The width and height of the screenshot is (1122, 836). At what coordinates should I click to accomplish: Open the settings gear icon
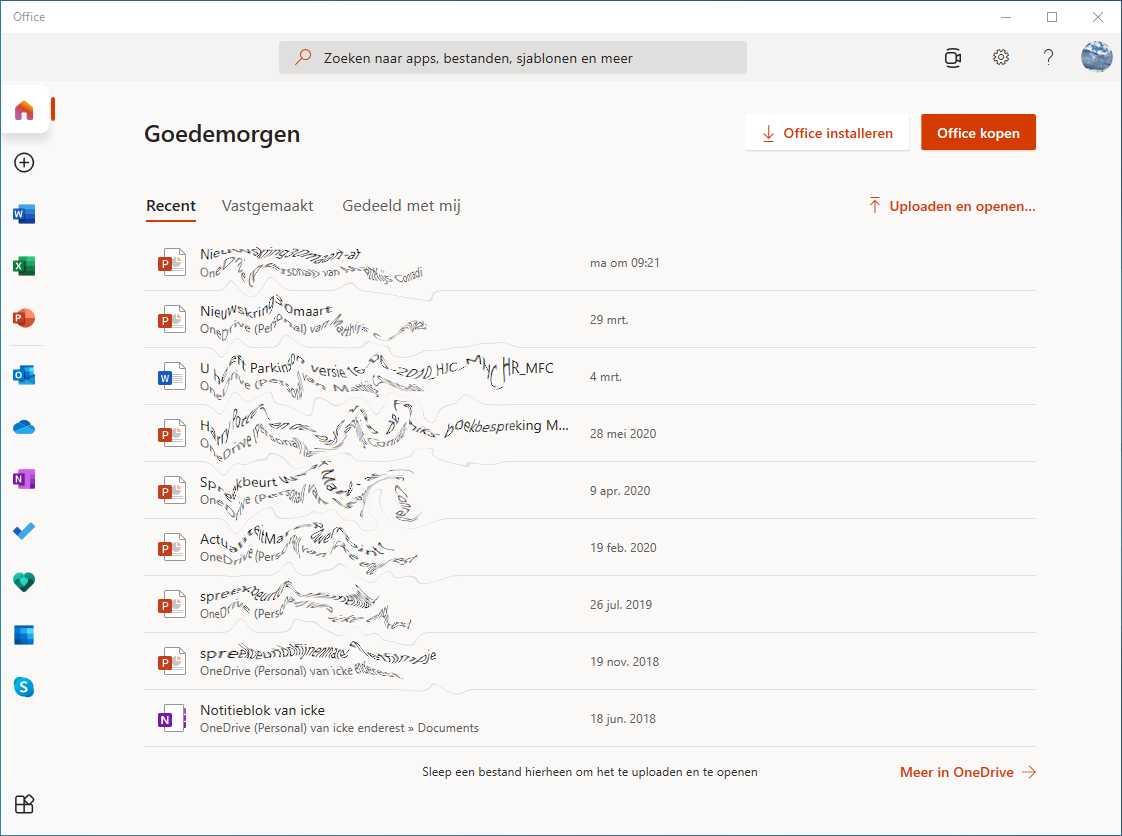(x=1000, y=57)
